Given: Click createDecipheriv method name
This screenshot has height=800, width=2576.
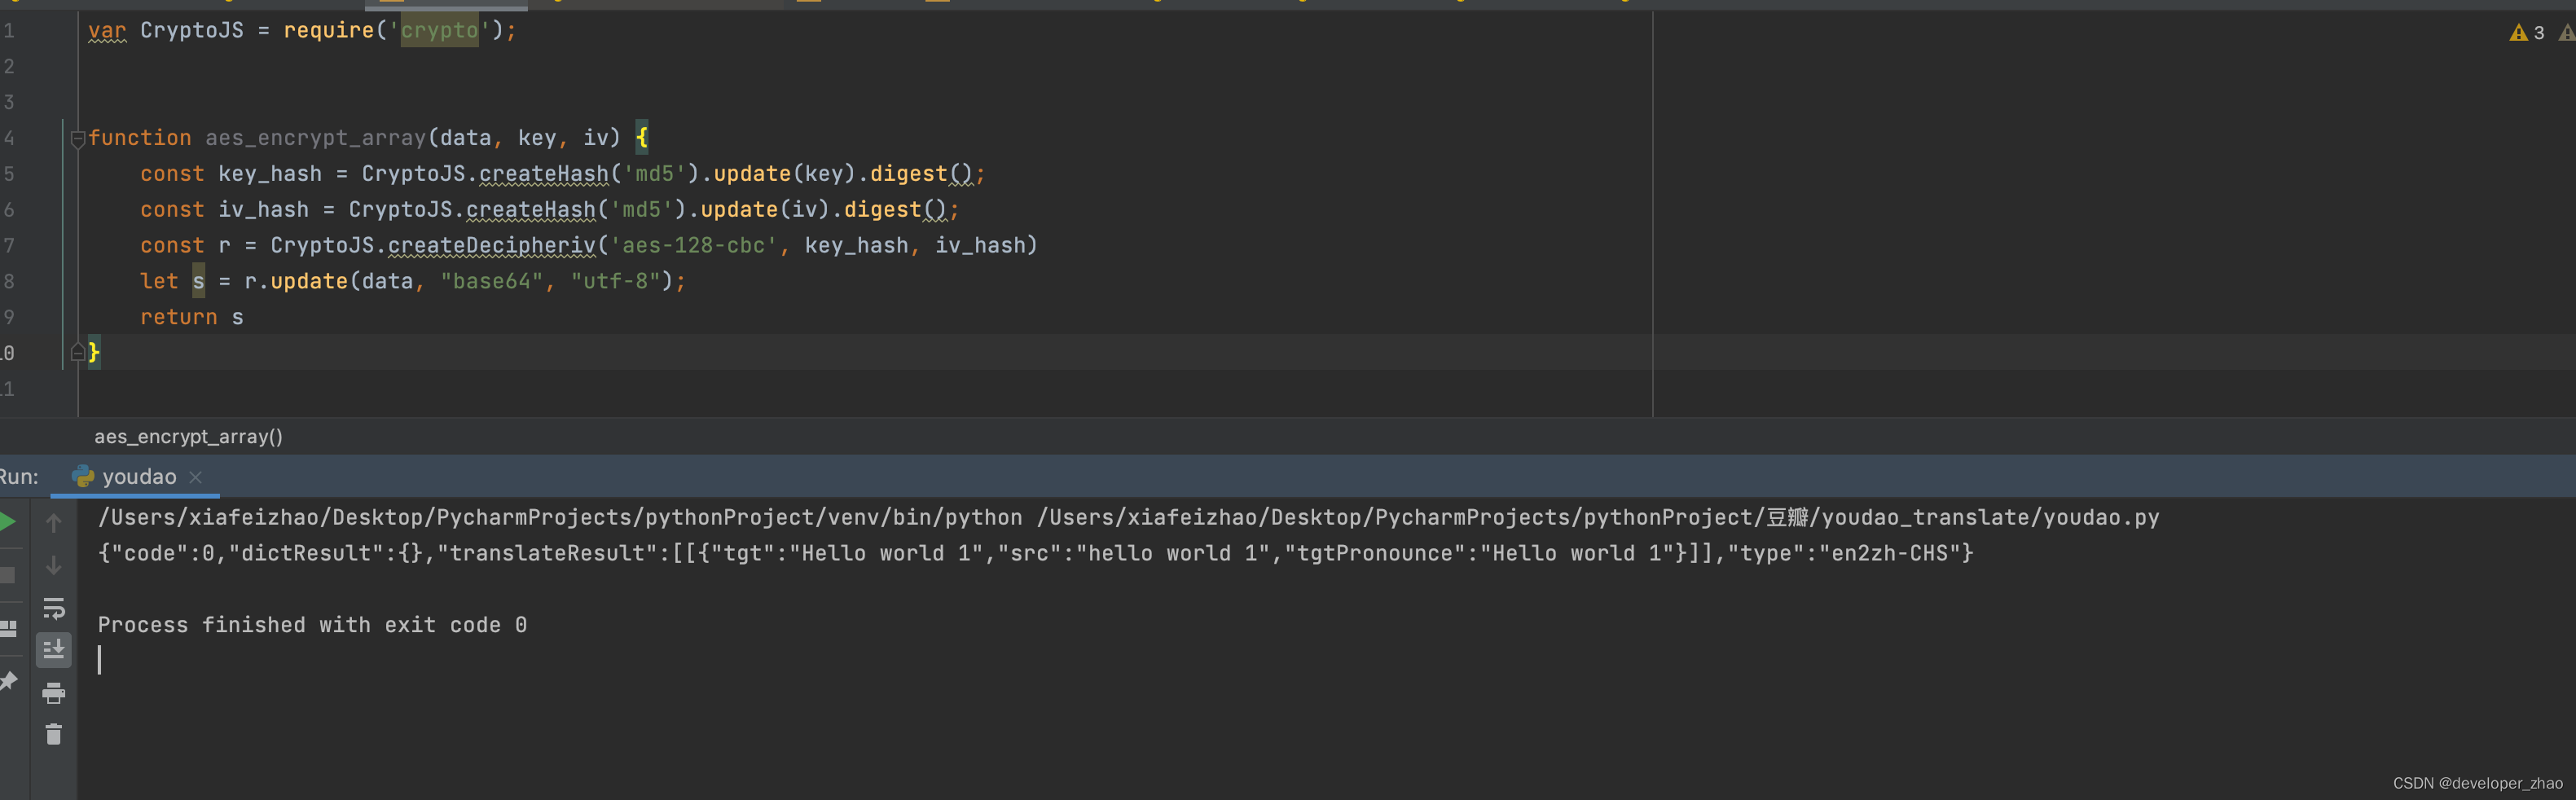Looking at the screenshot, I should click(x=491, y=246).
